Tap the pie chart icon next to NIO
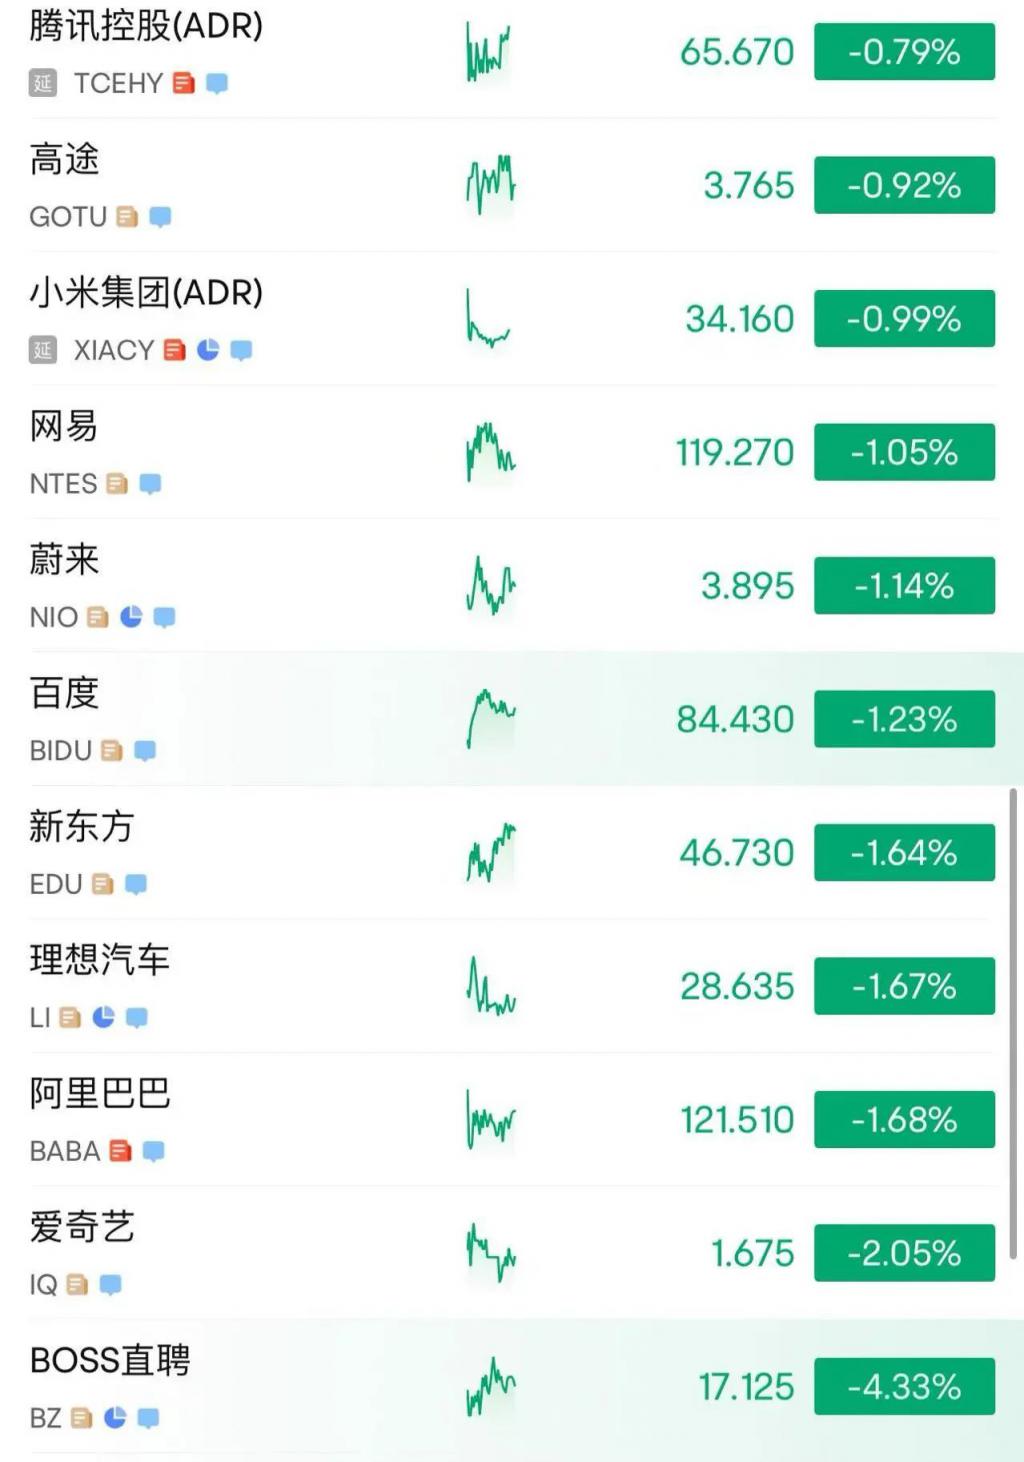1024x1462 pixels. (131, 617)
